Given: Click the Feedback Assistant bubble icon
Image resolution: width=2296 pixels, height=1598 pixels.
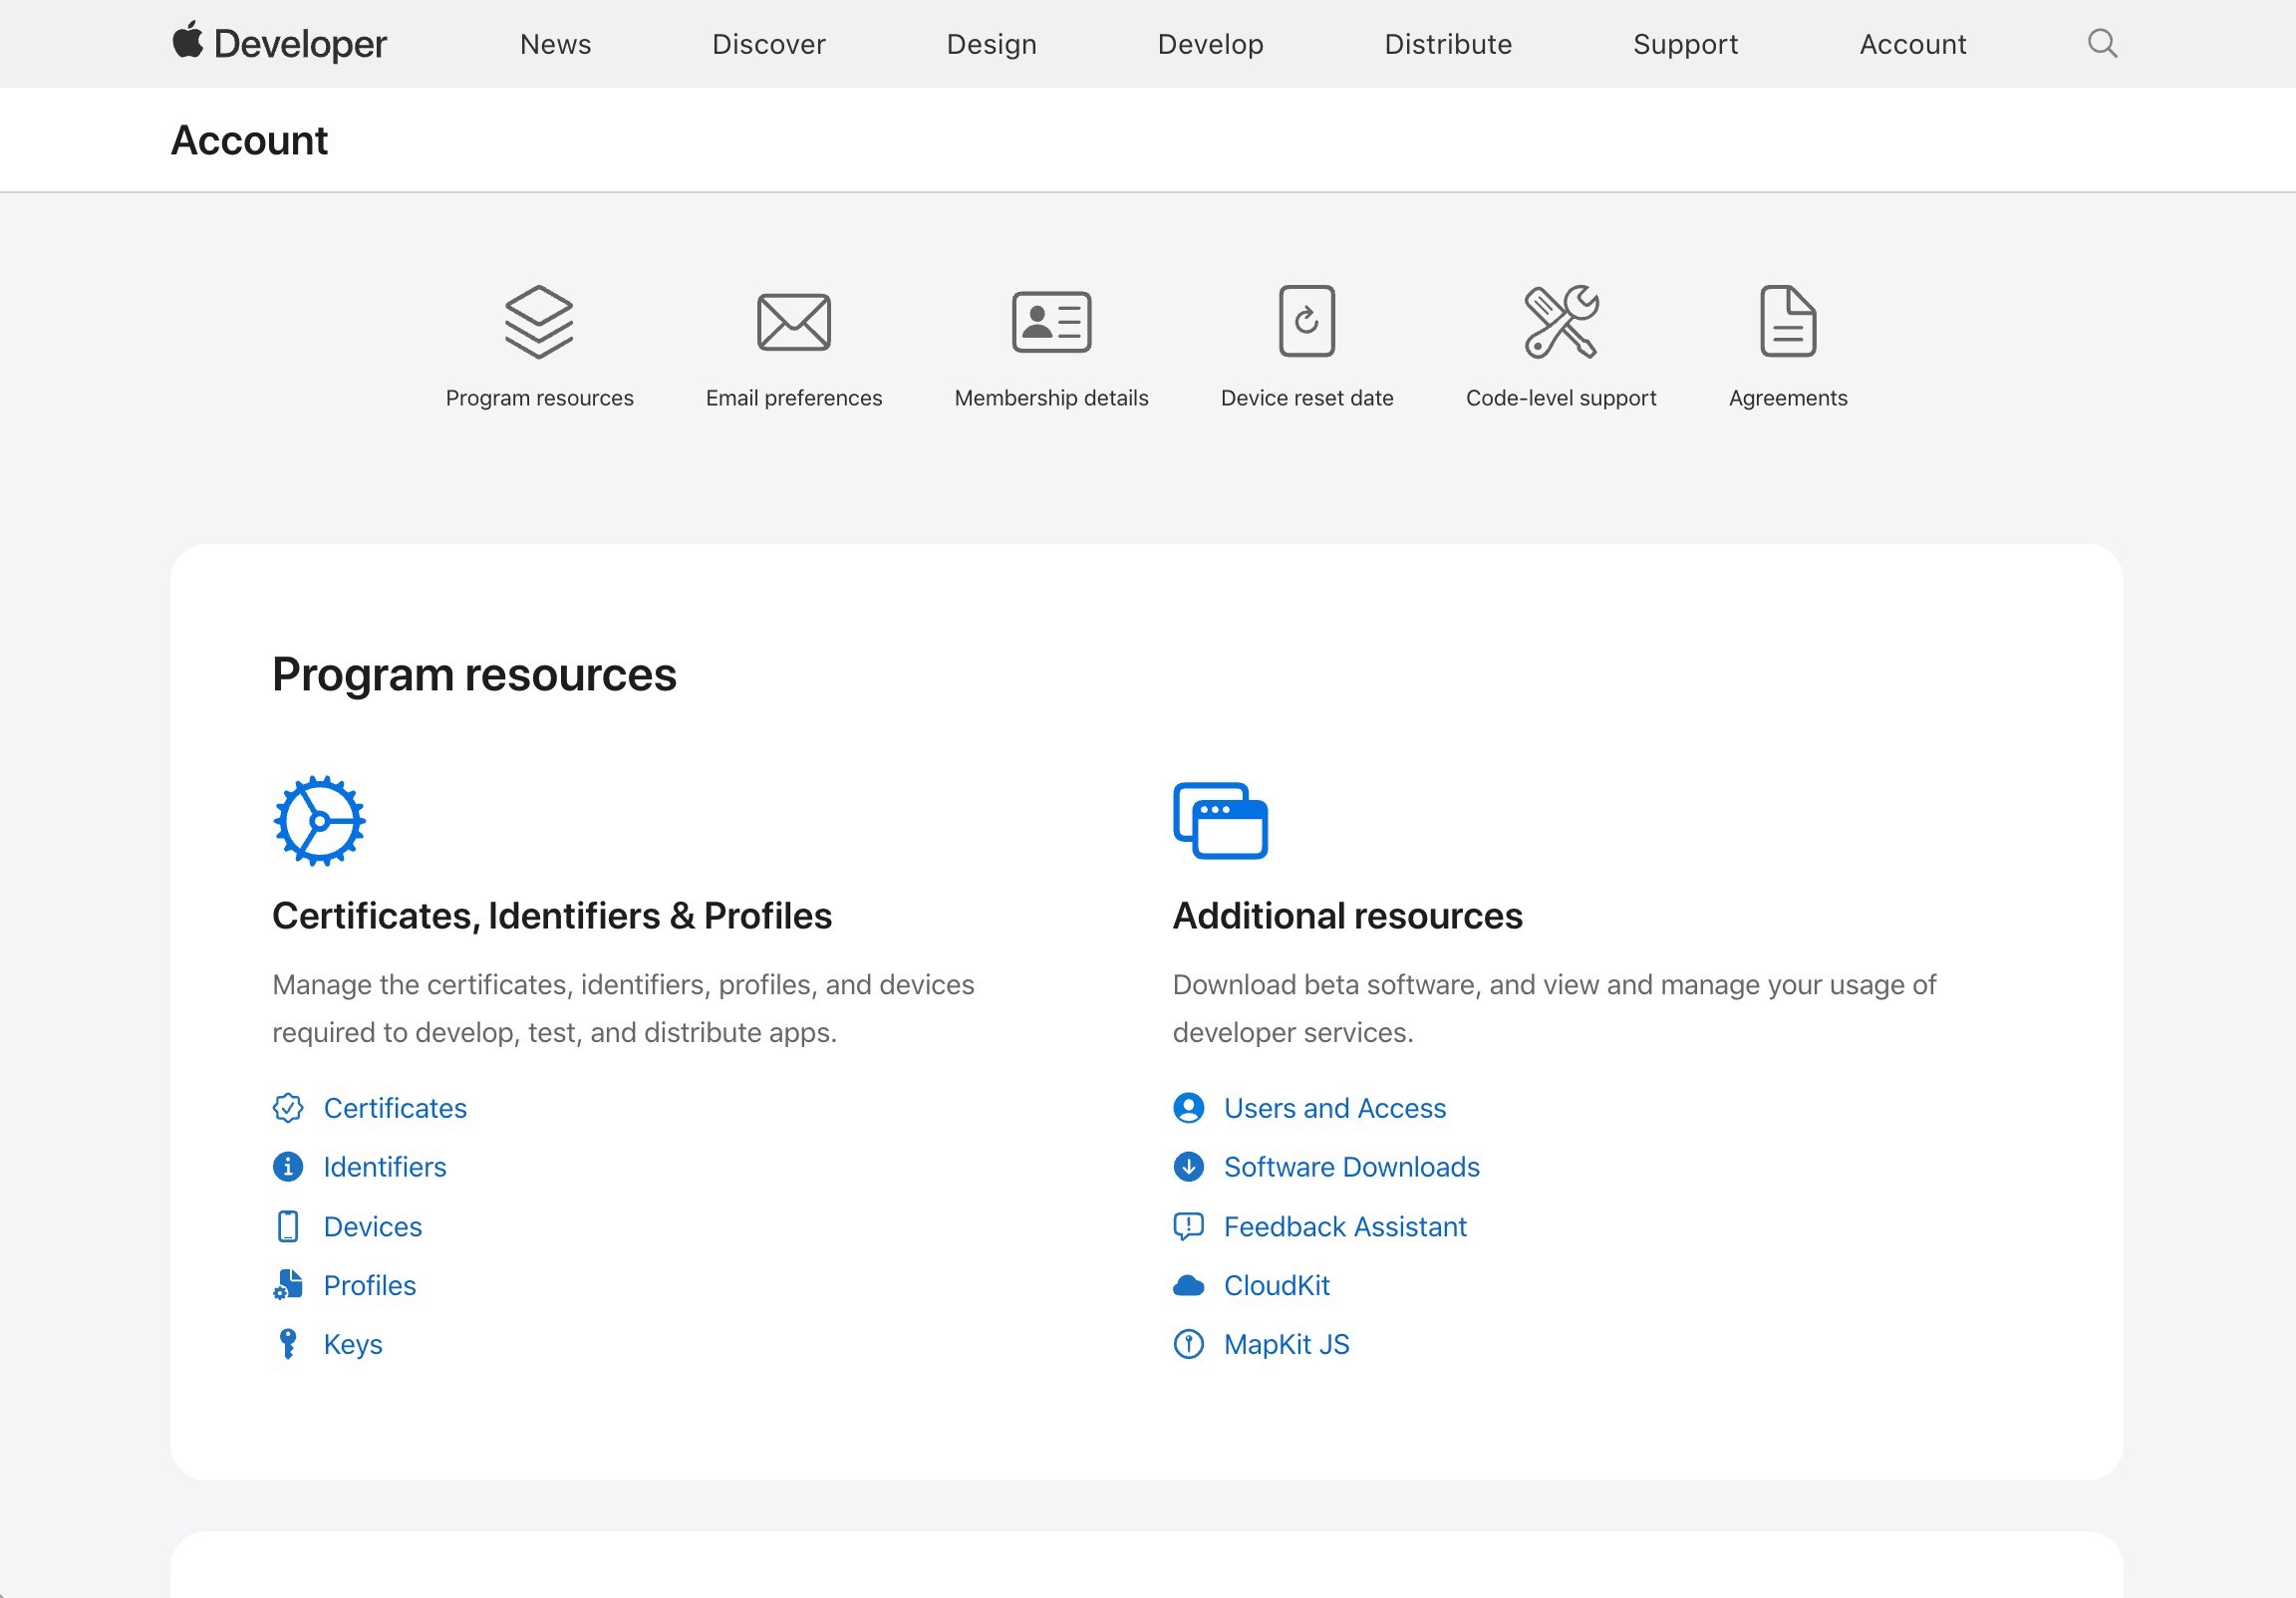Looking at the screenshot, I should click(1189, 1227).
